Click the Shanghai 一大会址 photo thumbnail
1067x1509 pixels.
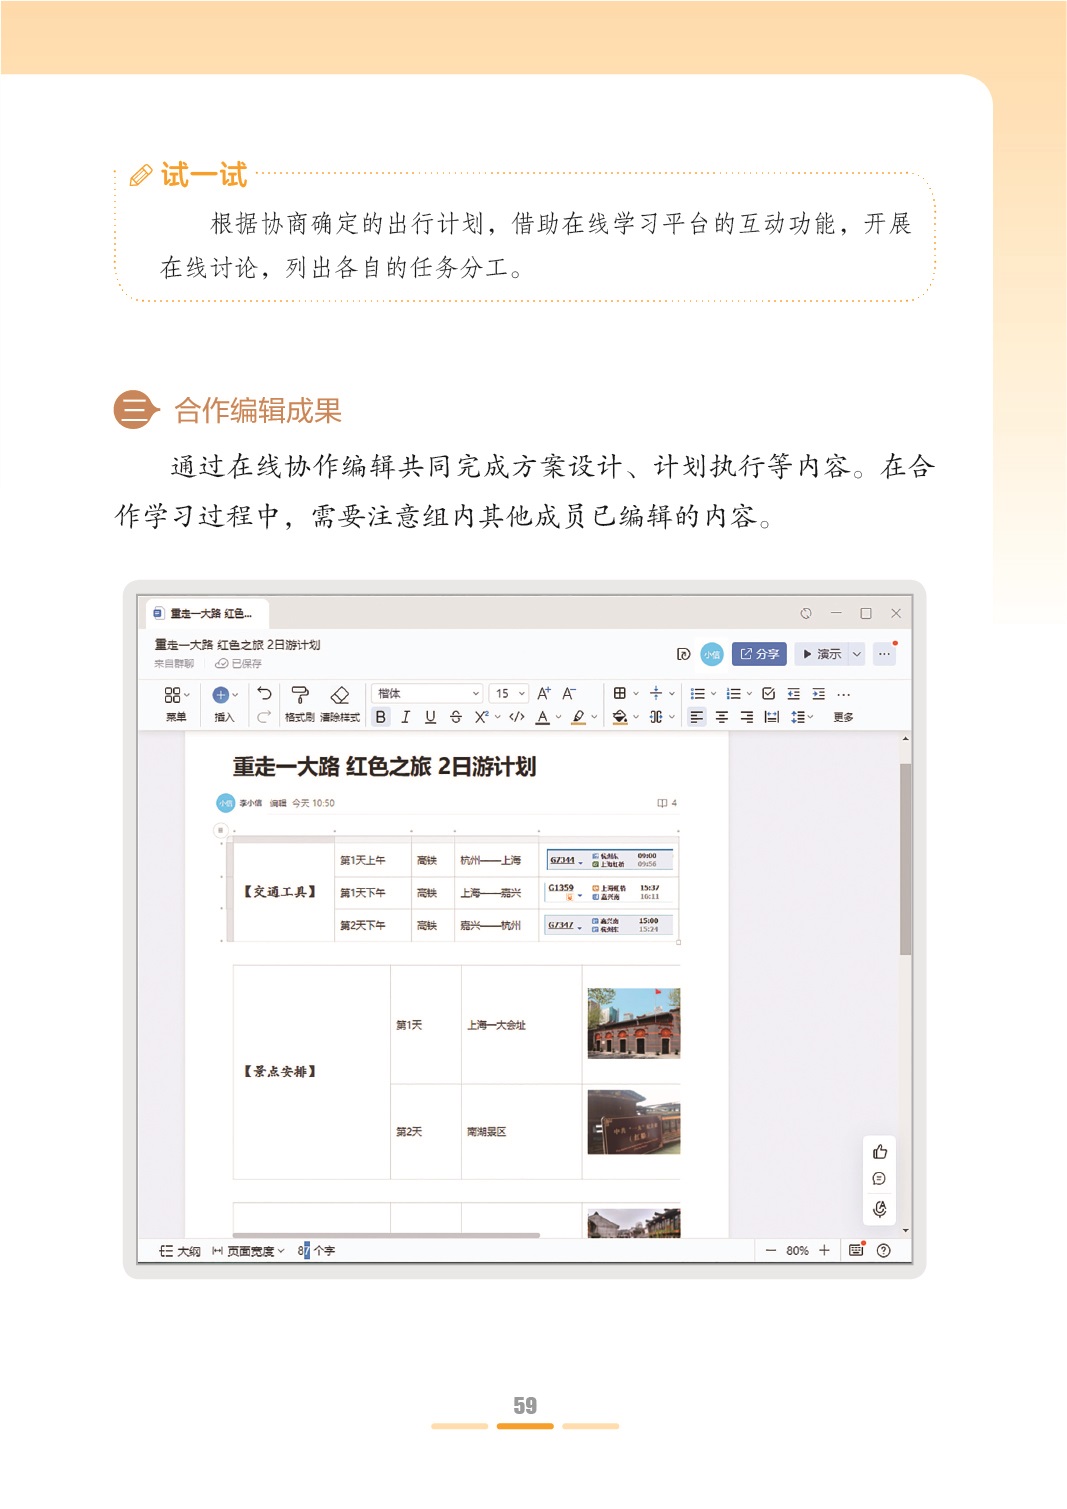pos(633,1023)
